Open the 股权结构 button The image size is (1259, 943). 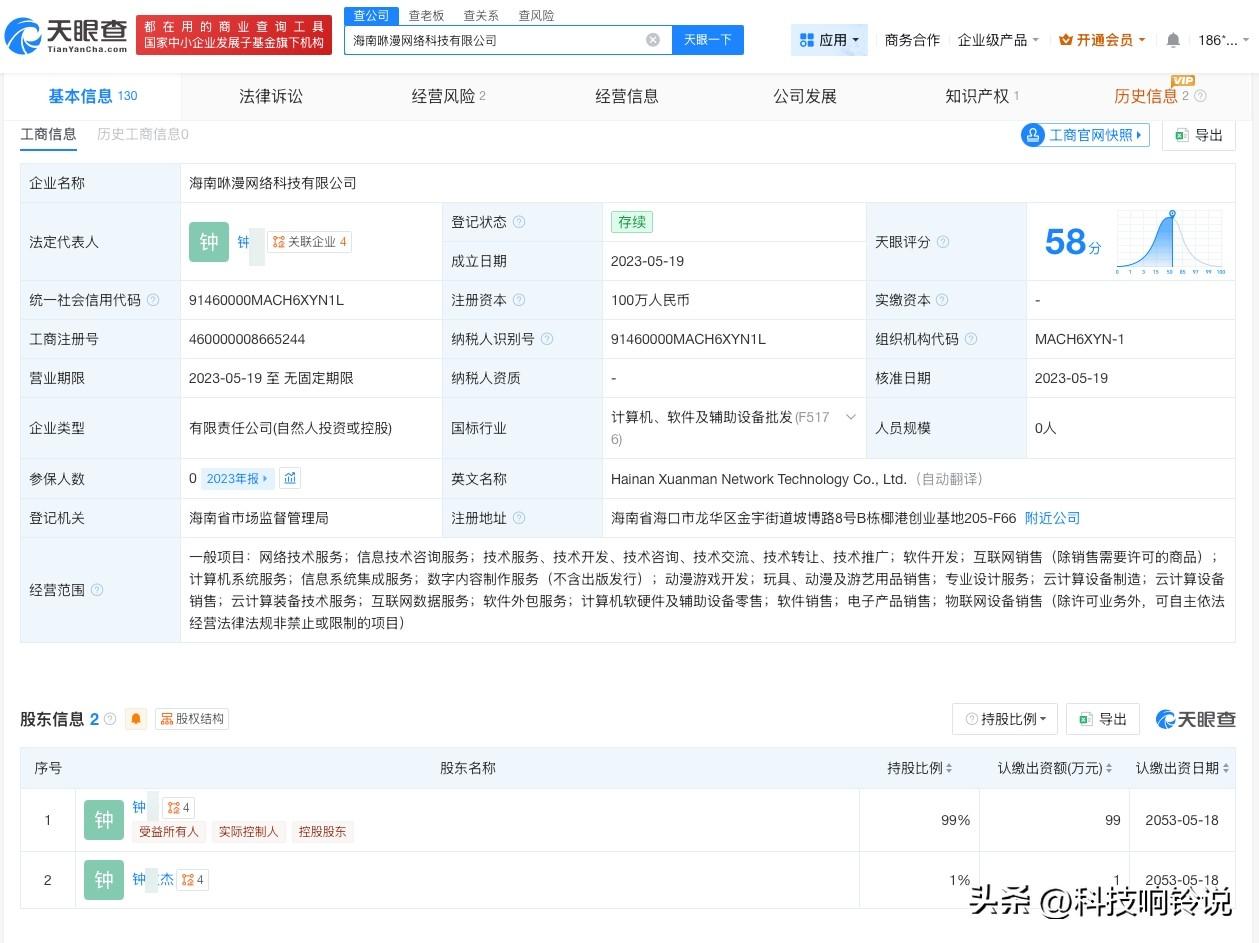[x=192, y=719]
